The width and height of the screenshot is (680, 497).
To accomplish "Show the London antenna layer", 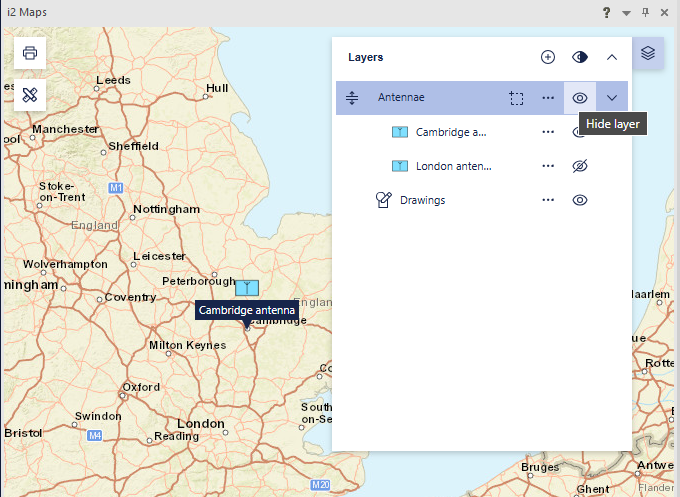I will click(x=579, y=166).
